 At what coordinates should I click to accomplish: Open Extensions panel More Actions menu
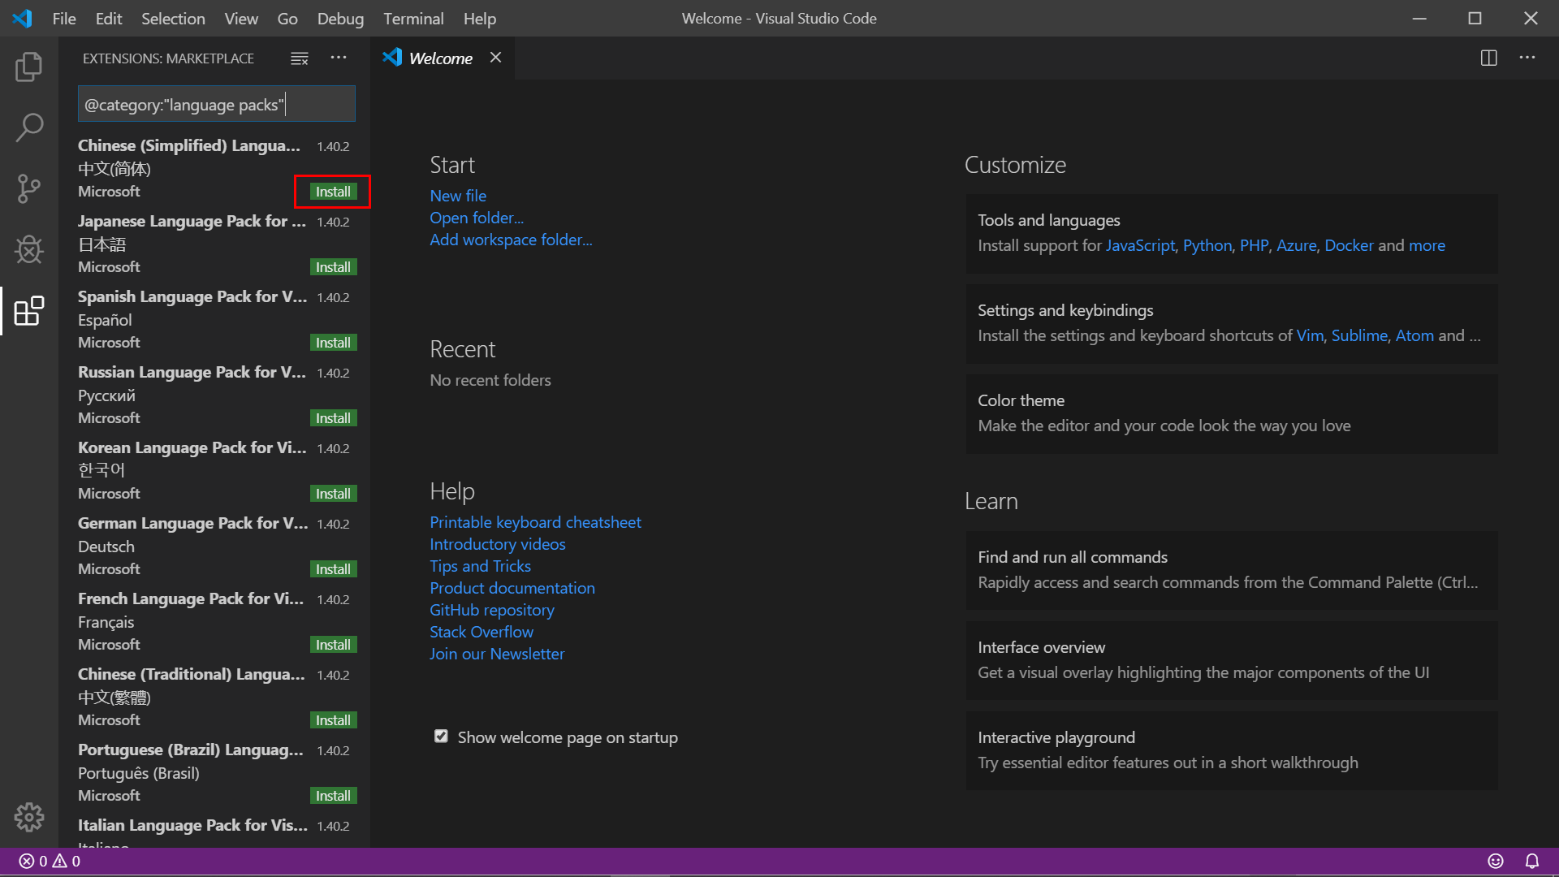click(339, 58)
